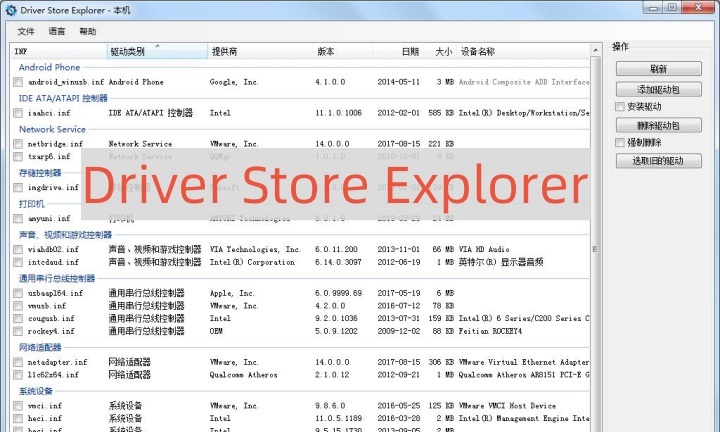Check the netbridge.inf row checkbox
Viewport: 720px width, 432px height.
(18, 144)
